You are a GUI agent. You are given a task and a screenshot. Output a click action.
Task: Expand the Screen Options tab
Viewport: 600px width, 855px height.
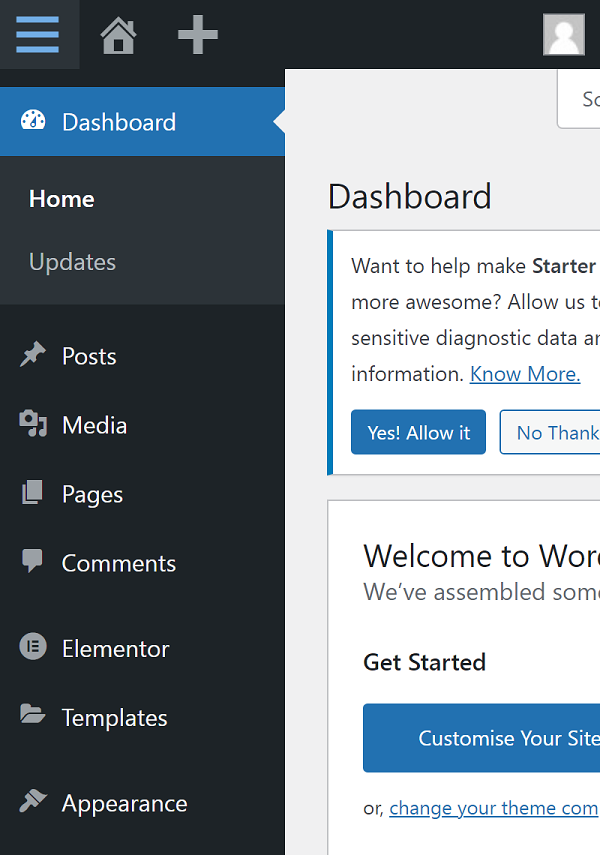[580, 99]
